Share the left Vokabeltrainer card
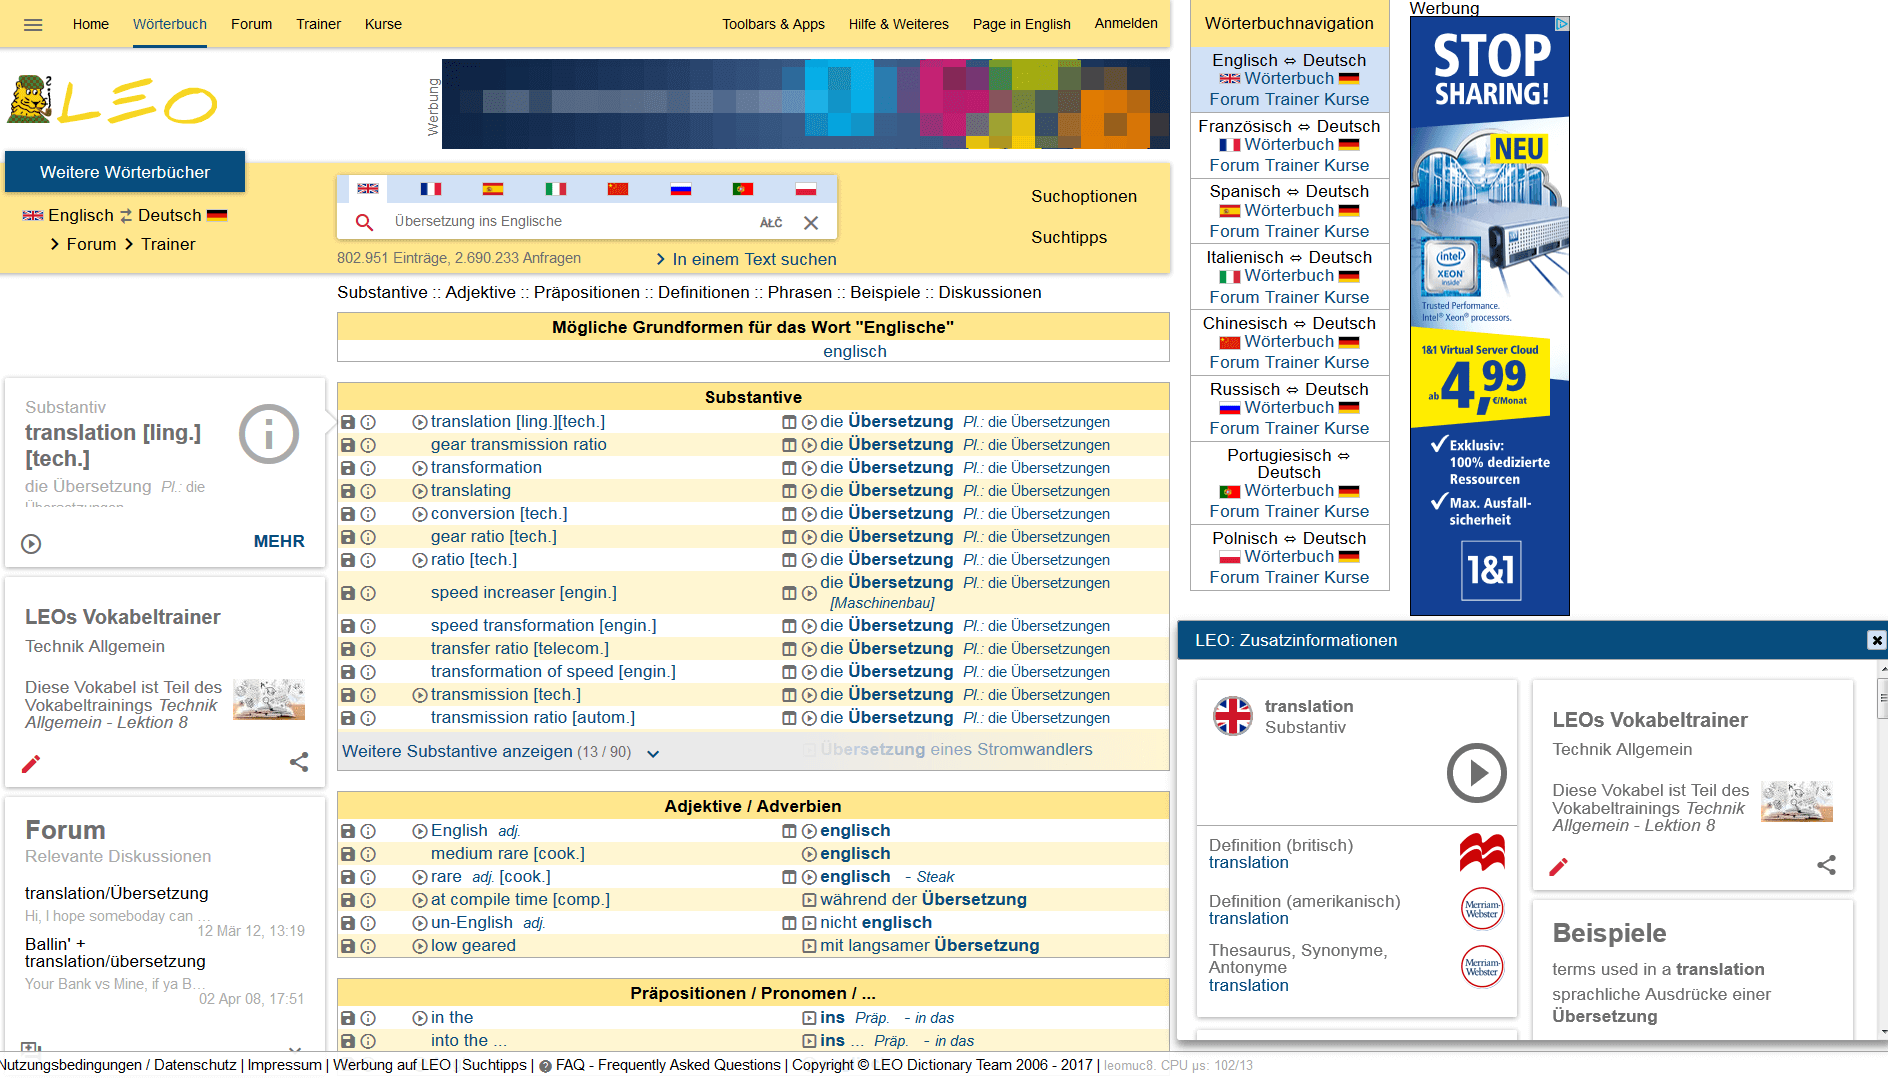 (x=299, y=762)
